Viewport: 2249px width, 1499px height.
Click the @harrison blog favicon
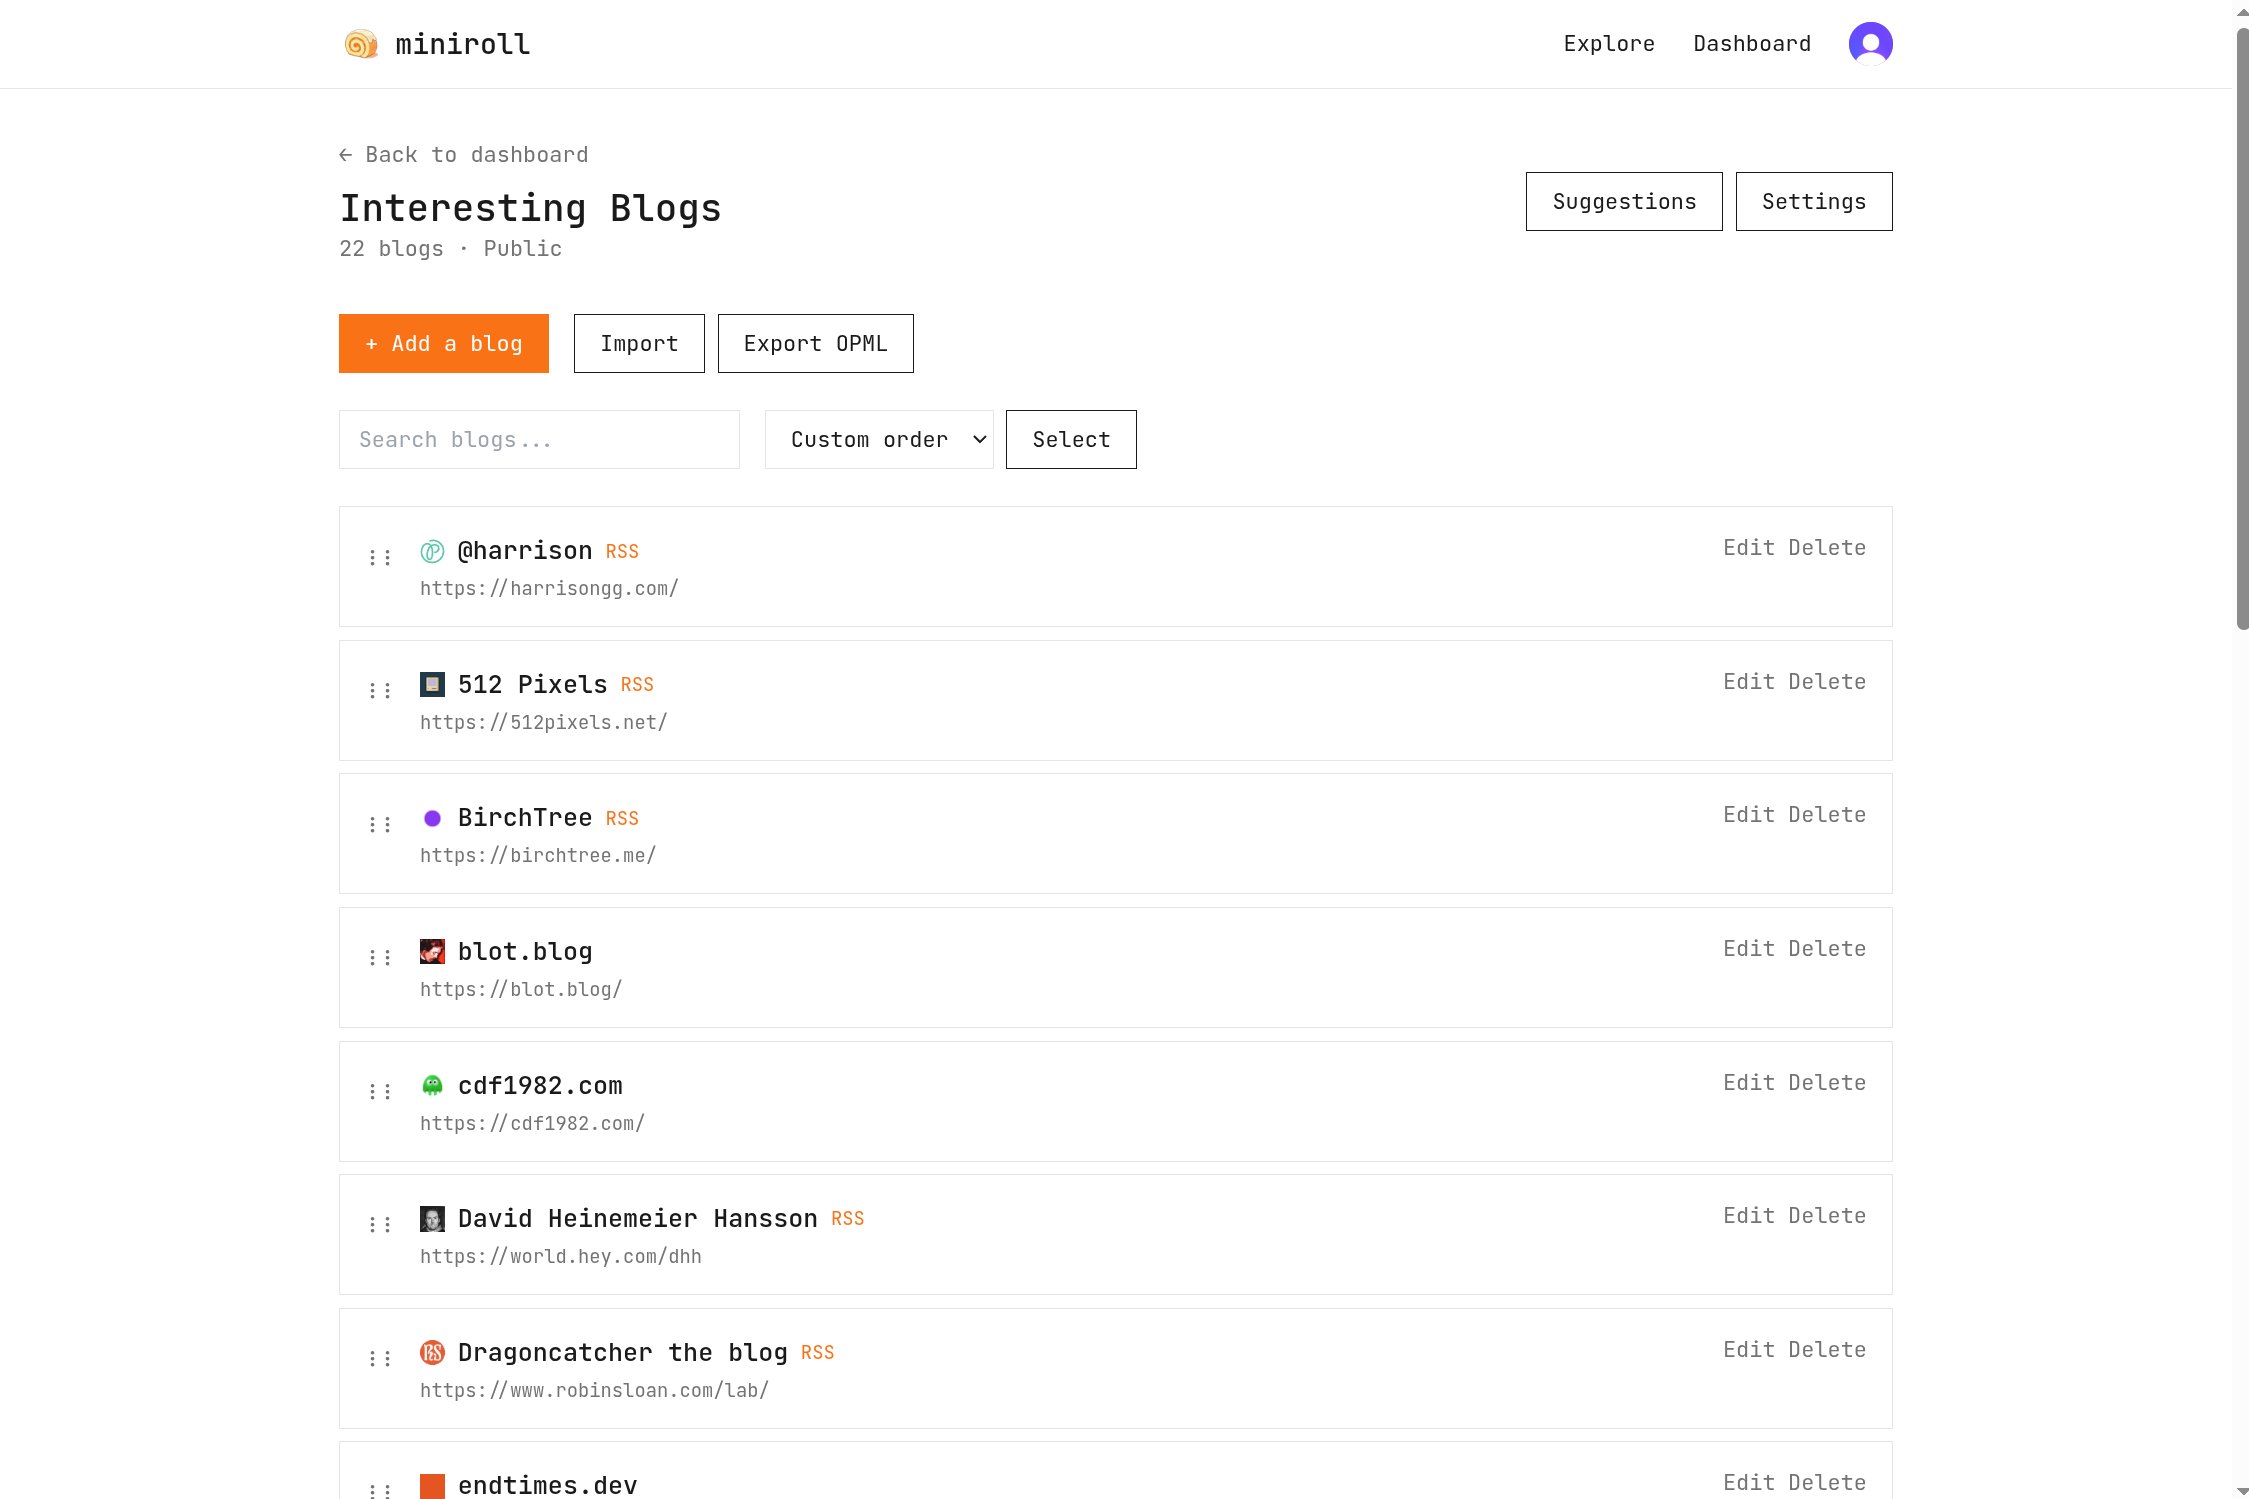432,551
